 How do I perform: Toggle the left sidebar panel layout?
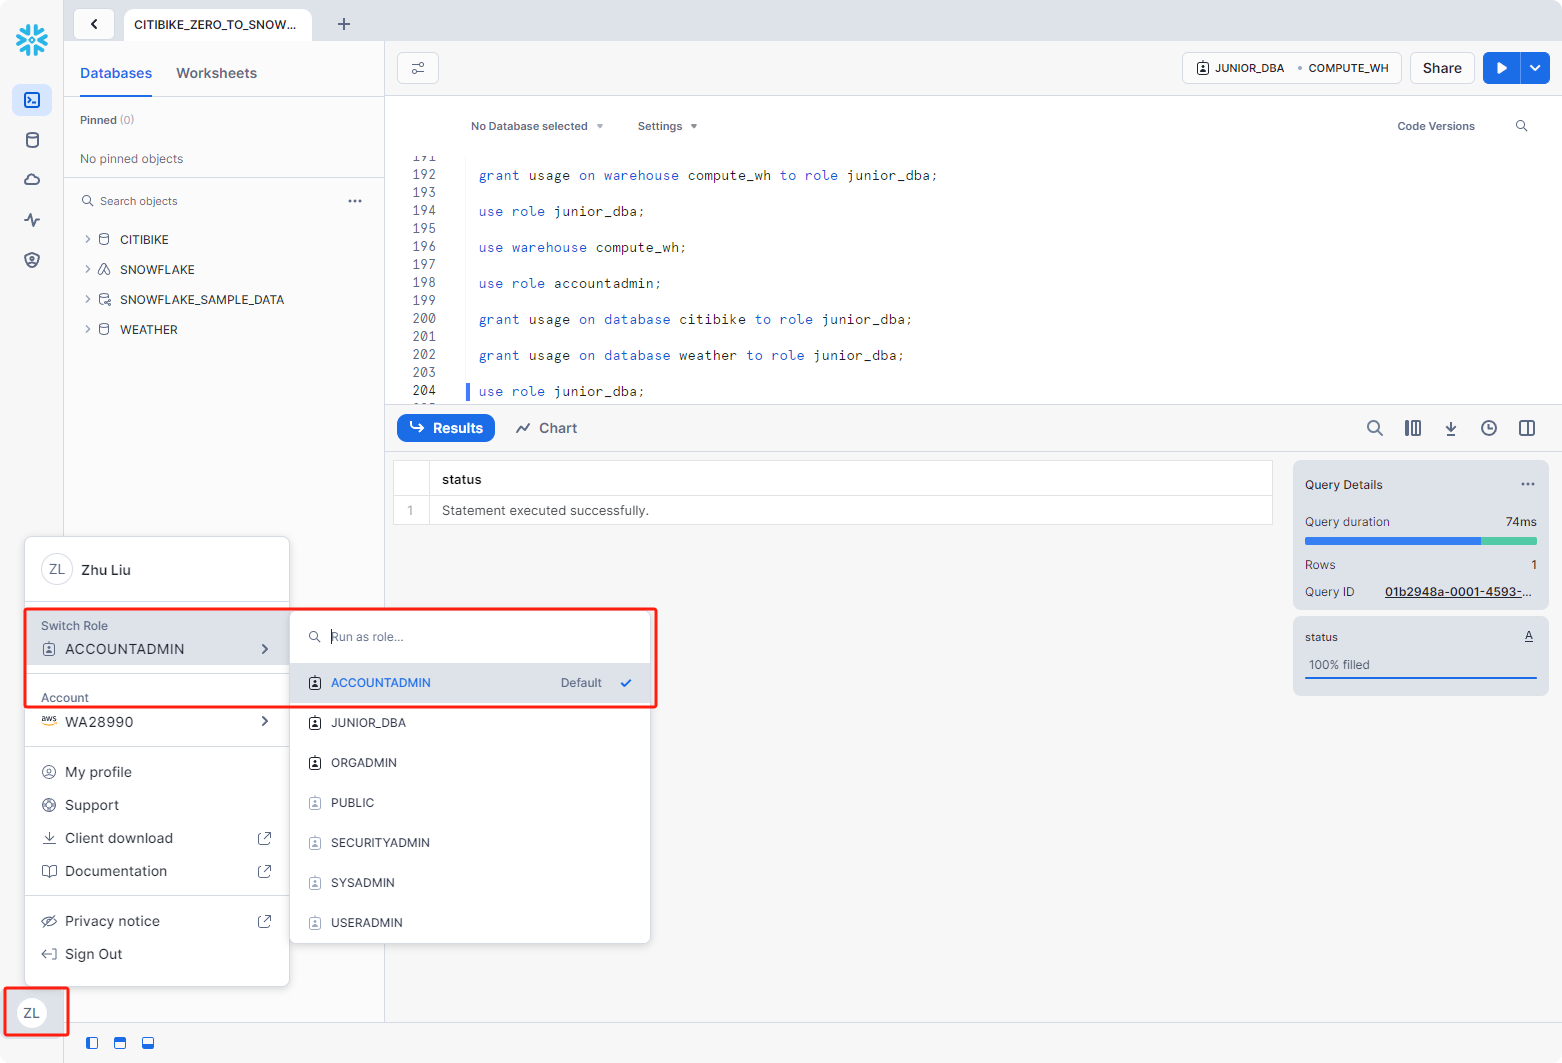(x=92, y=1043)
